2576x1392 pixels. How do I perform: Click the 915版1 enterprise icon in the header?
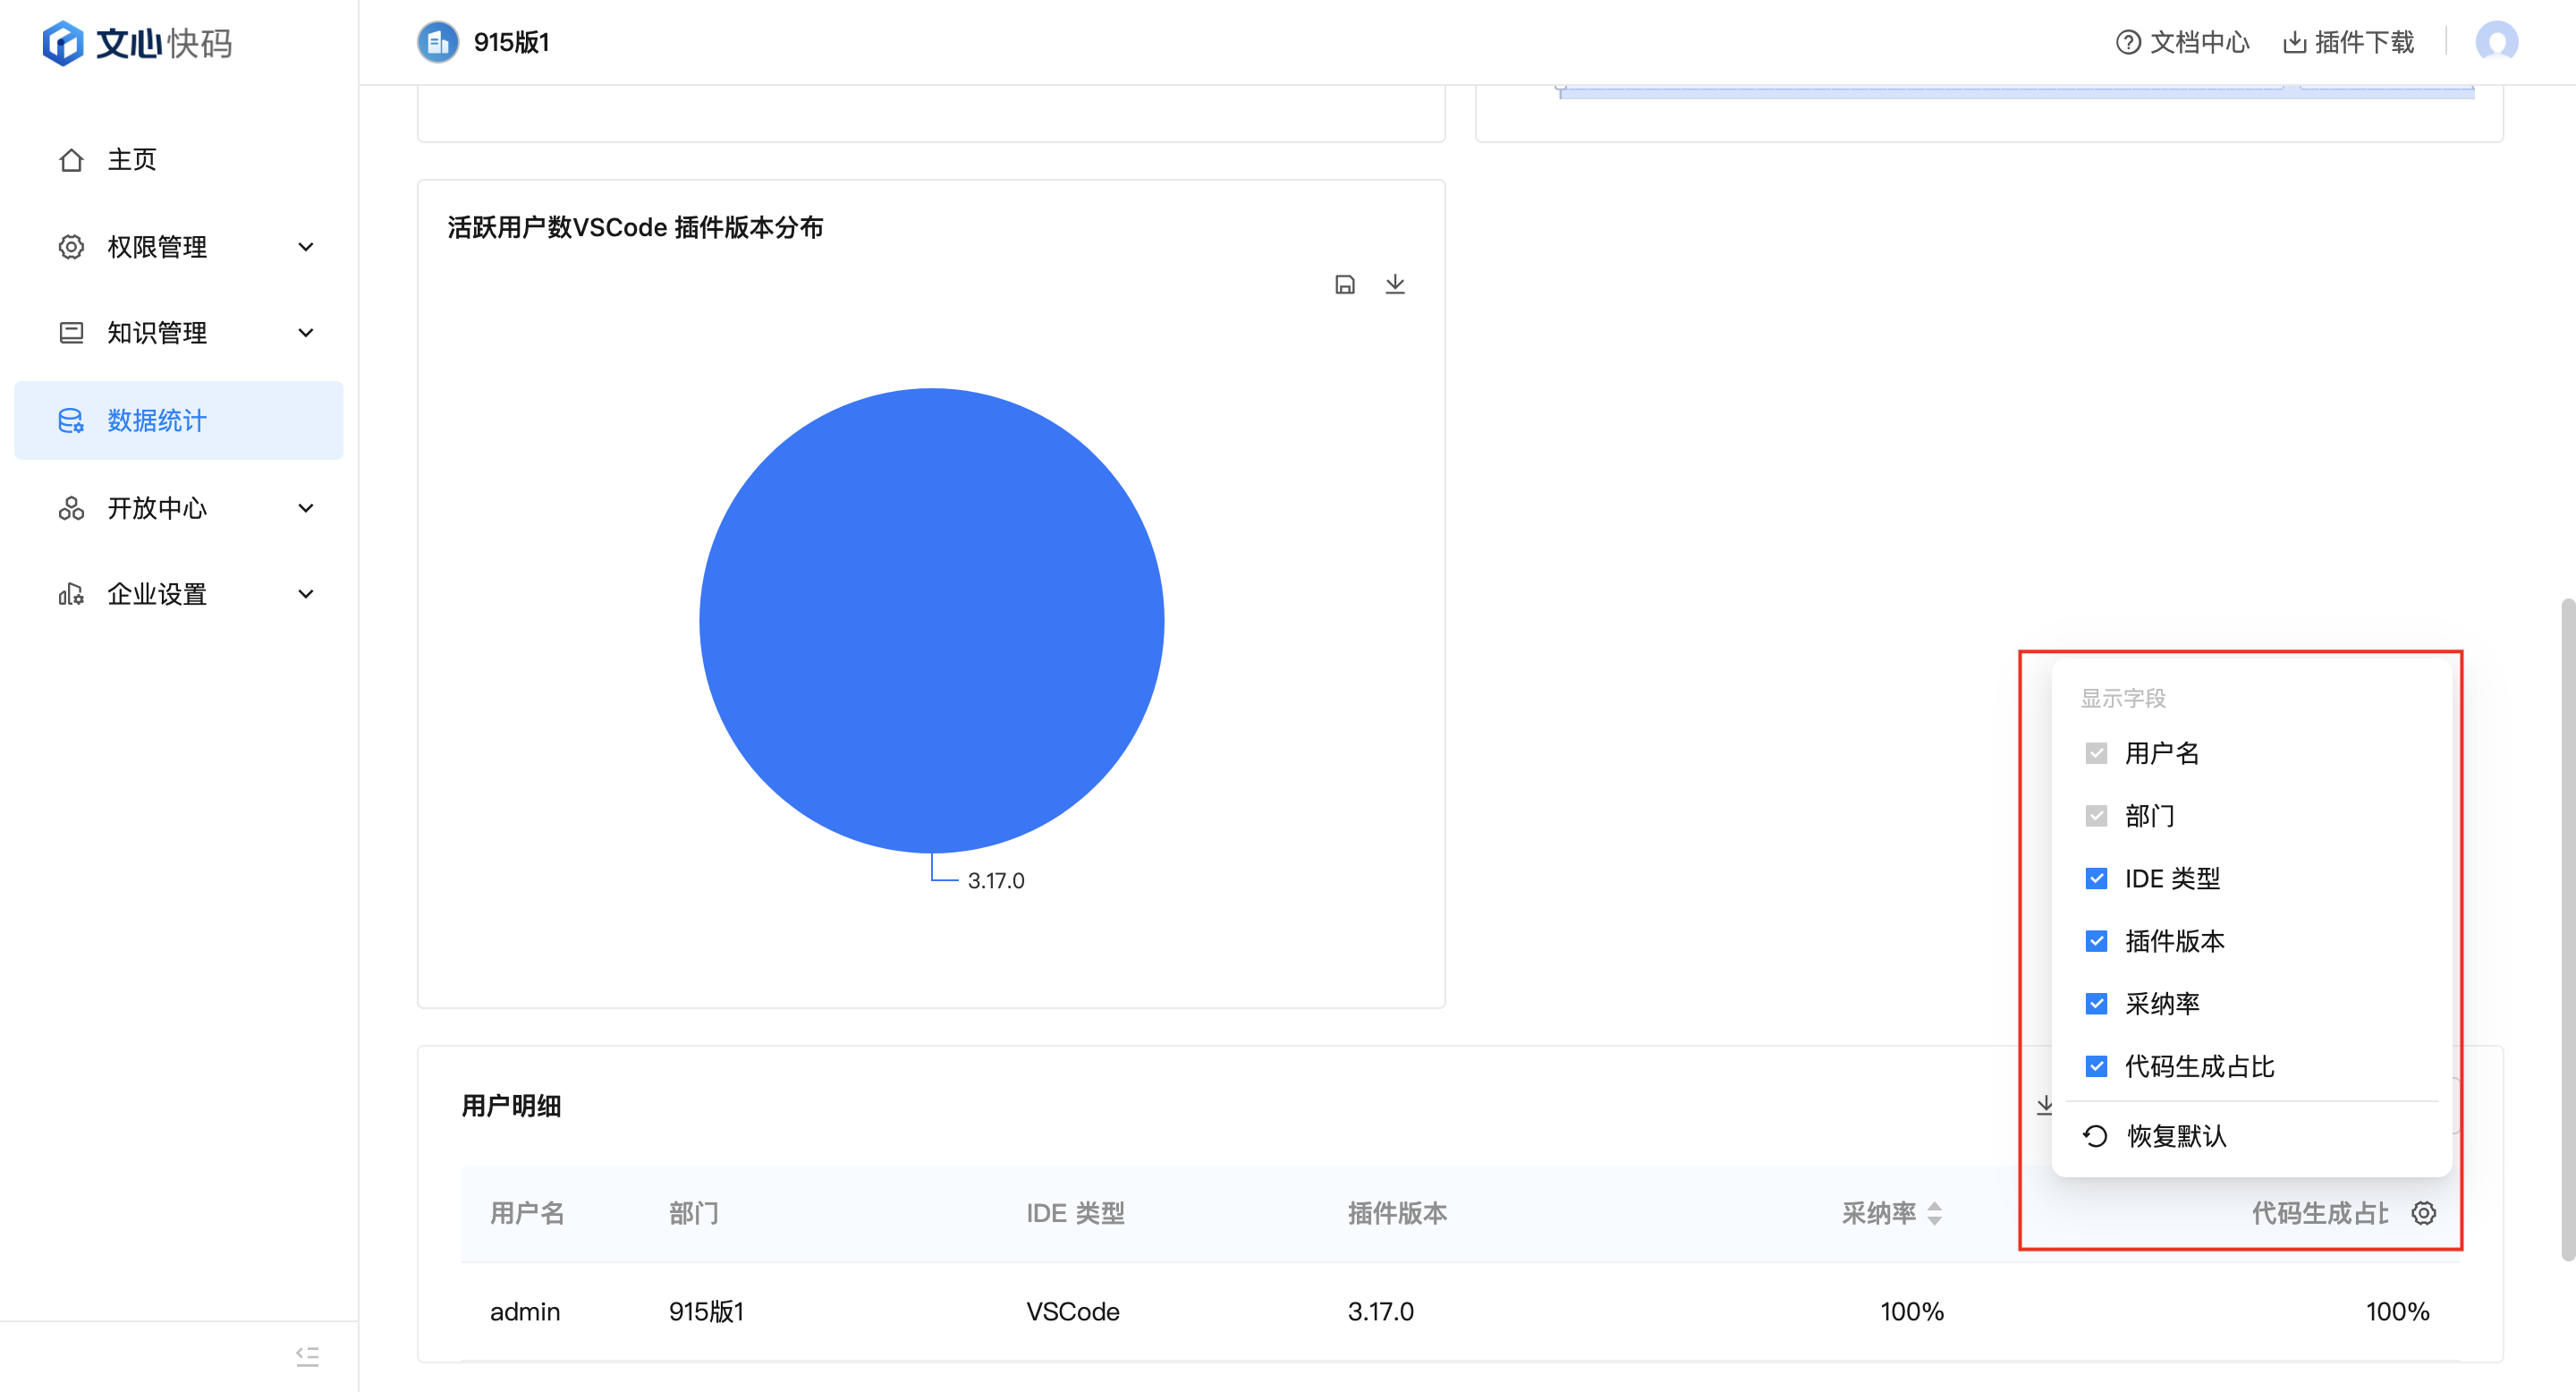pyautogui.click(x=438, y=42)
